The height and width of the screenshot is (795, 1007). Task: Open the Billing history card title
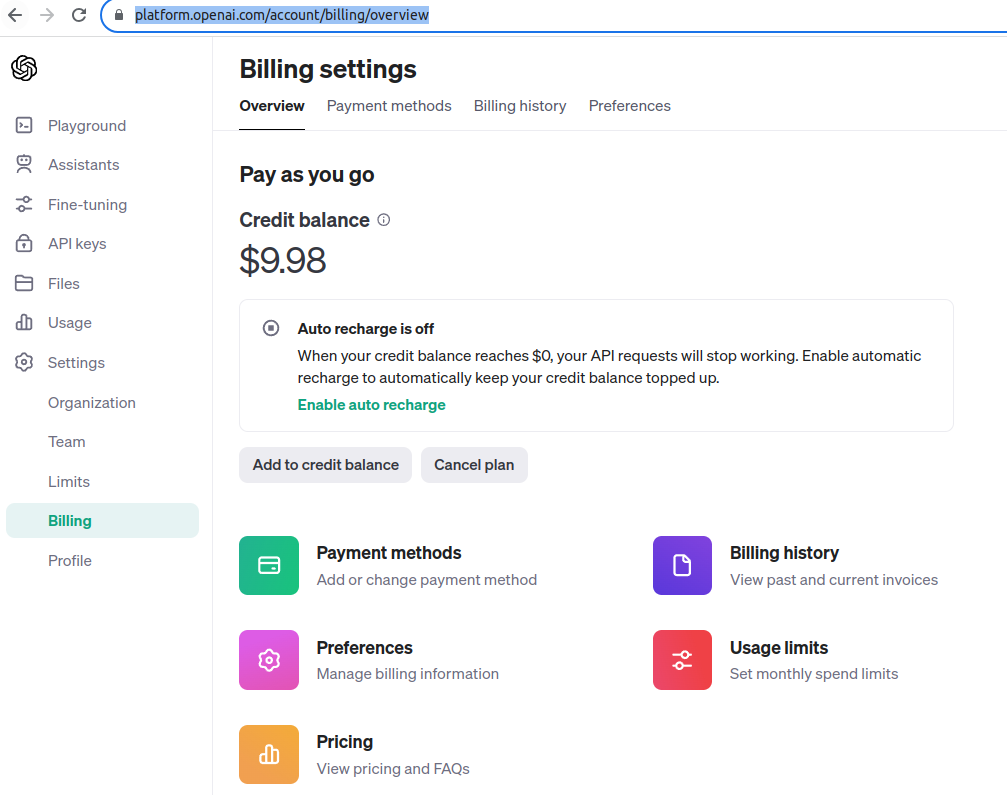click(784, 553)
